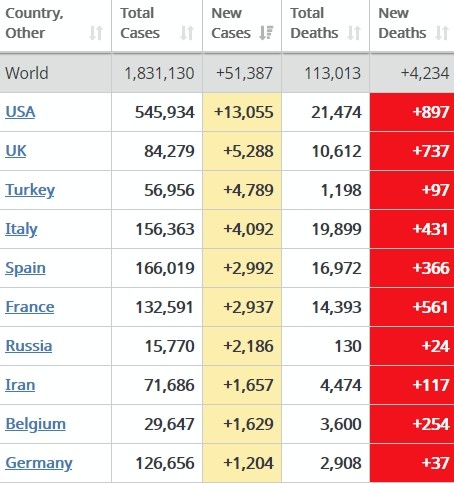Open the Turkey country link
The image size is (454, 483).
click(x=30, y=190)
